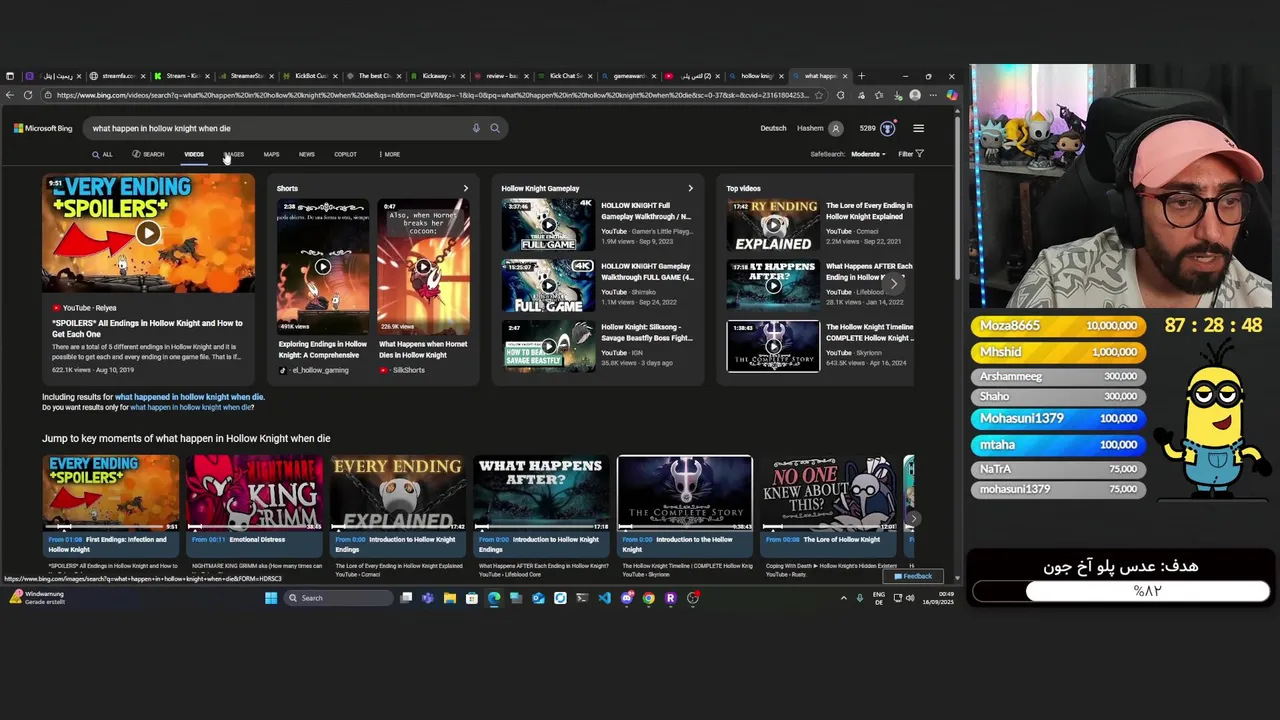Open The Lore of Every Ending link
1280x720 pixels.
click(x=869, y=211)
